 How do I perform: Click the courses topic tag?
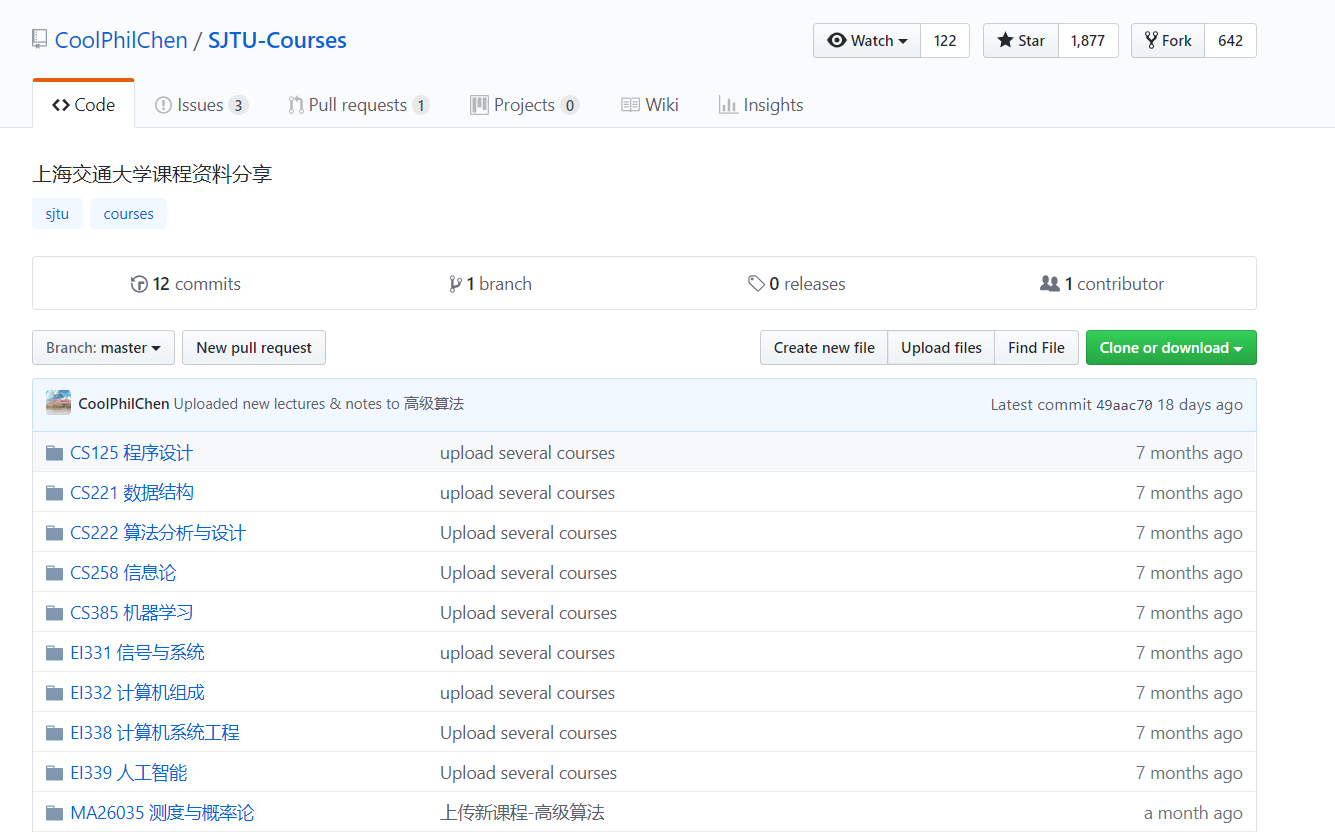[128, 214]
